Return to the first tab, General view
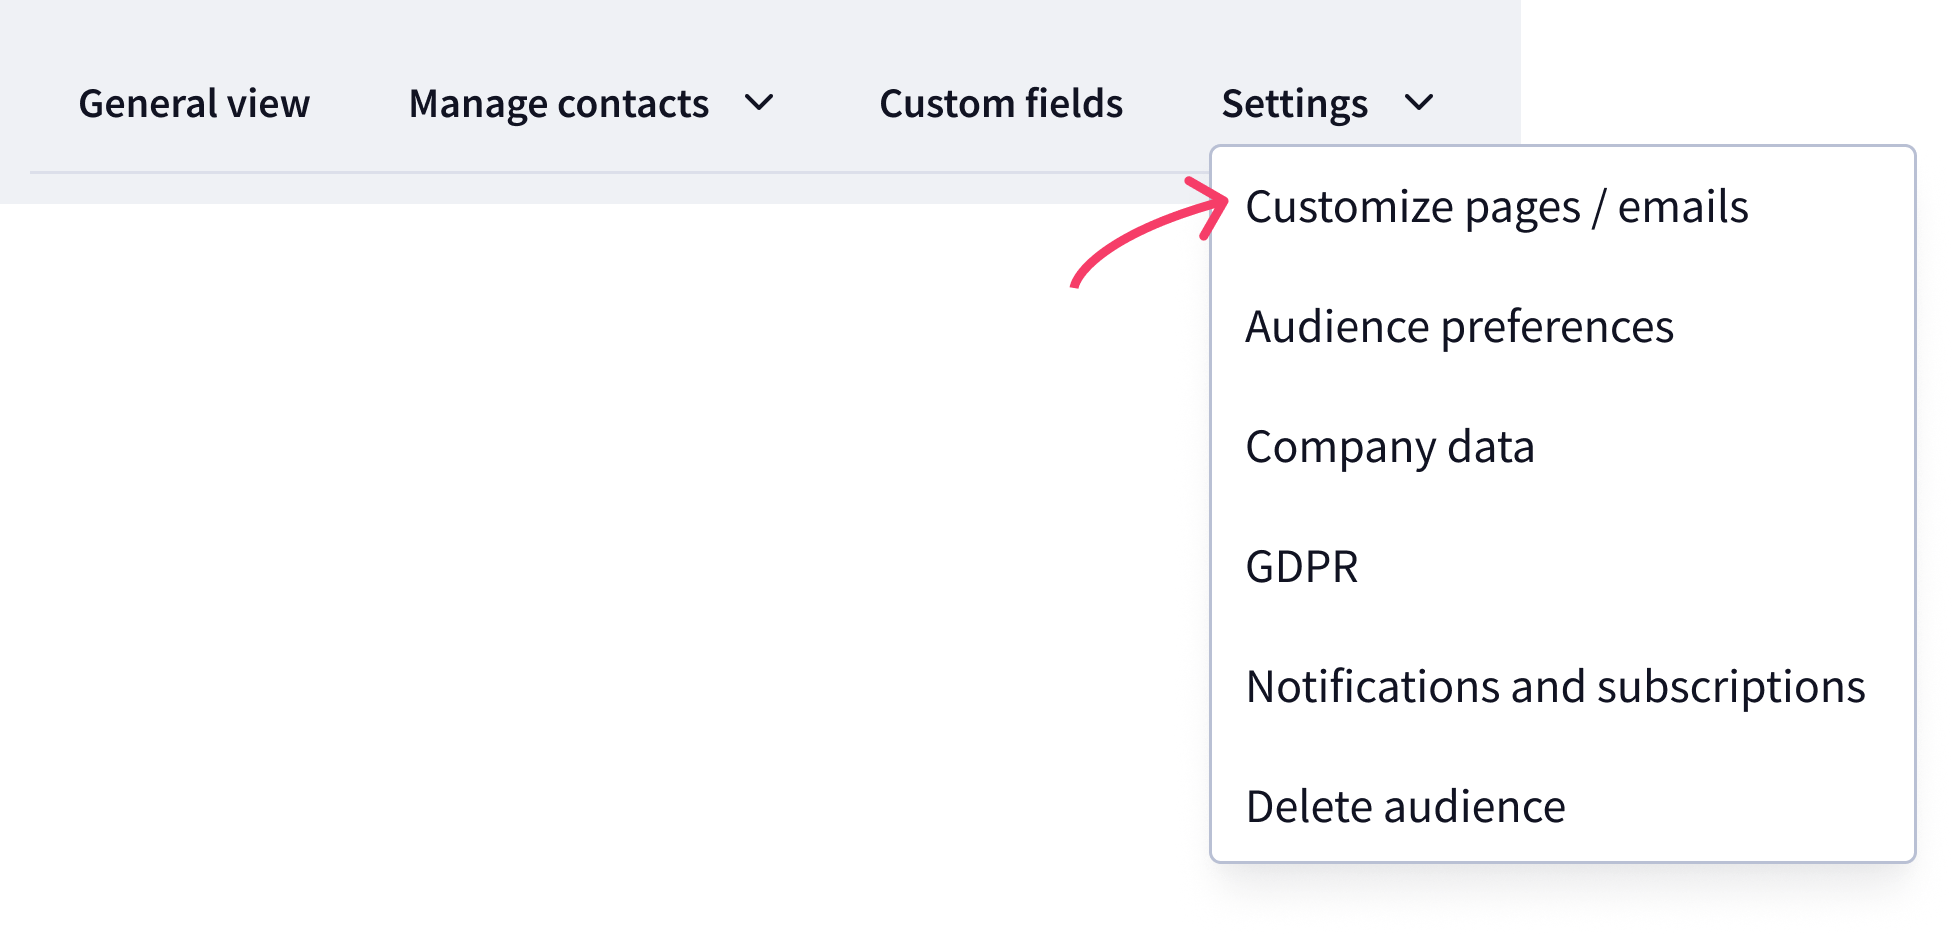 coord(194,104)
